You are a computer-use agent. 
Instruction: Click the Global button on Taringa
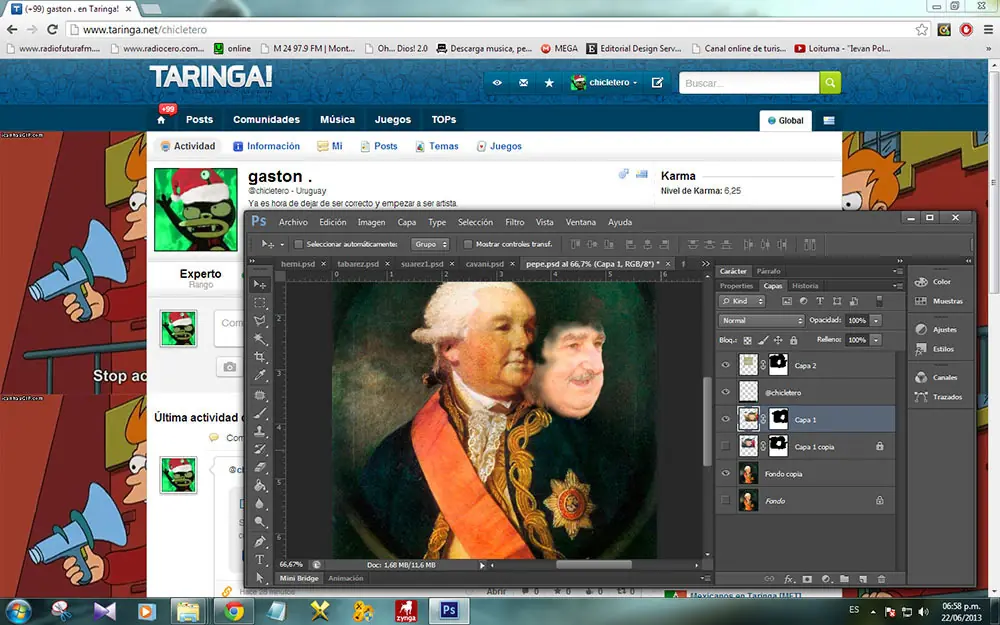tap(786, 120)
